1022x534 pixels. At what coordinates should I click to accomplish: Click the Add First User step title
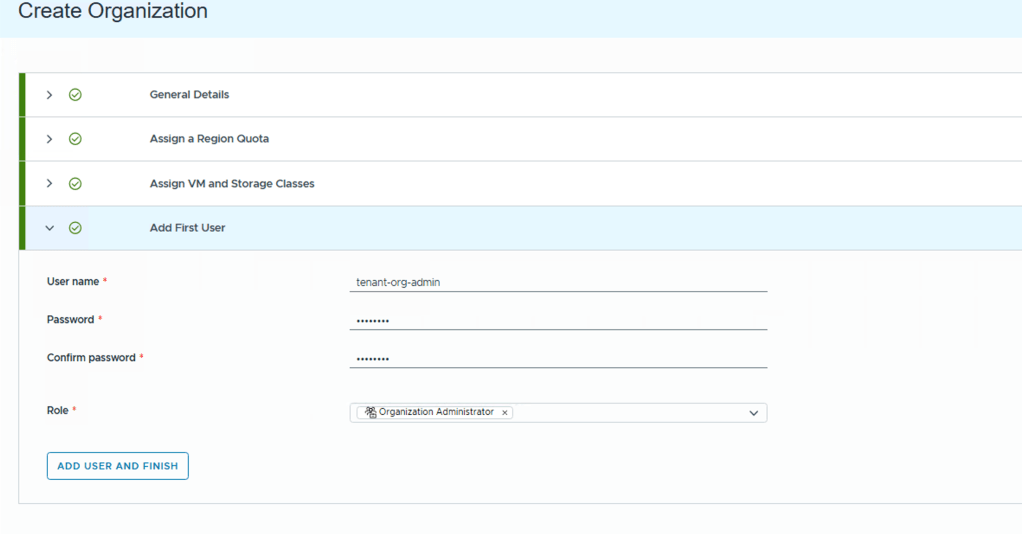[x=187, y=228]
